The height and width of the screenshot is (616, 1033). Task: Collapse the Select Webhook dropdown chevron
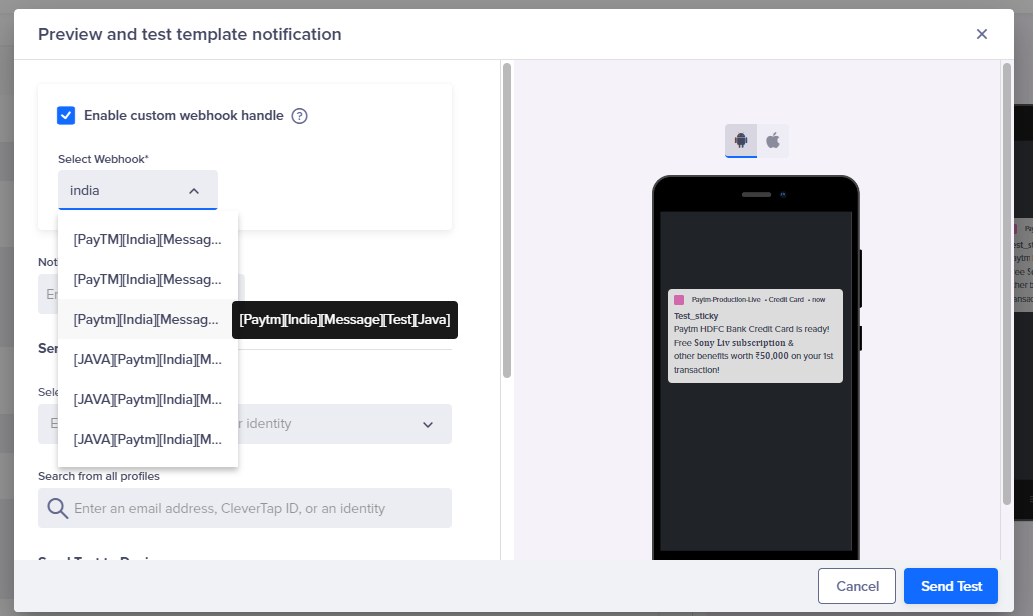(x=194, y=191)
